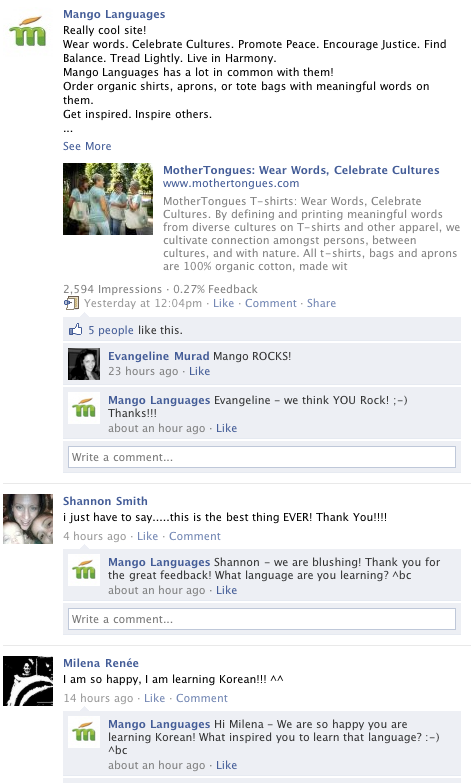Image resolution: width=471 pixels, height=783 pixels.
Task: Click Mango logo in reply to Milena
Action: coord(84,732)
